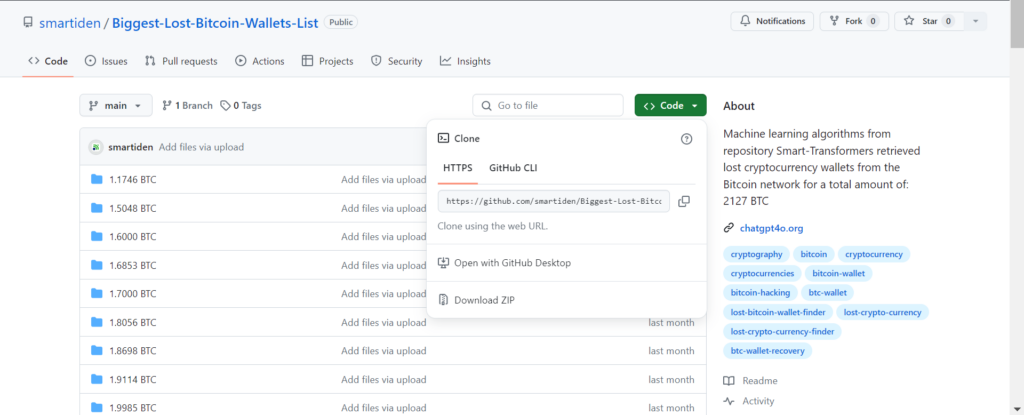Click the lost-crypto-currency-finder topic tag
This screenshot has width=1024, height=415.
click(782, 331)
